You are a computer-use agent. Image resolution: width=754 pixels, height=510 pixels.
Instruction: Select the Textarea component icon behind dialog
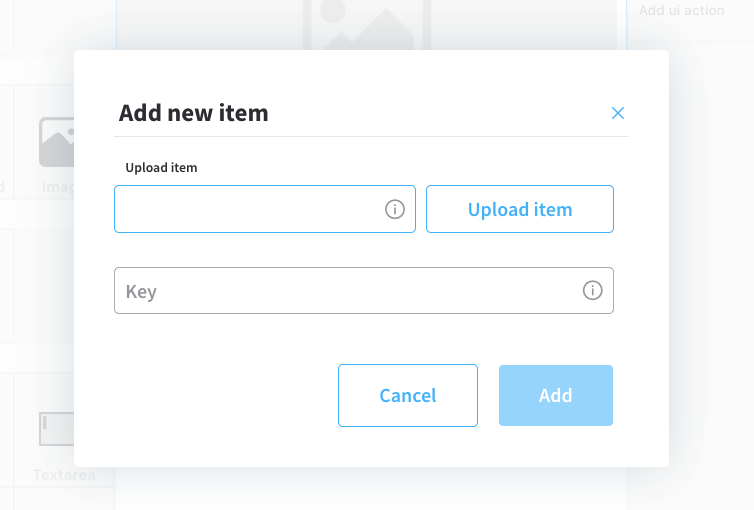[57, 429]
